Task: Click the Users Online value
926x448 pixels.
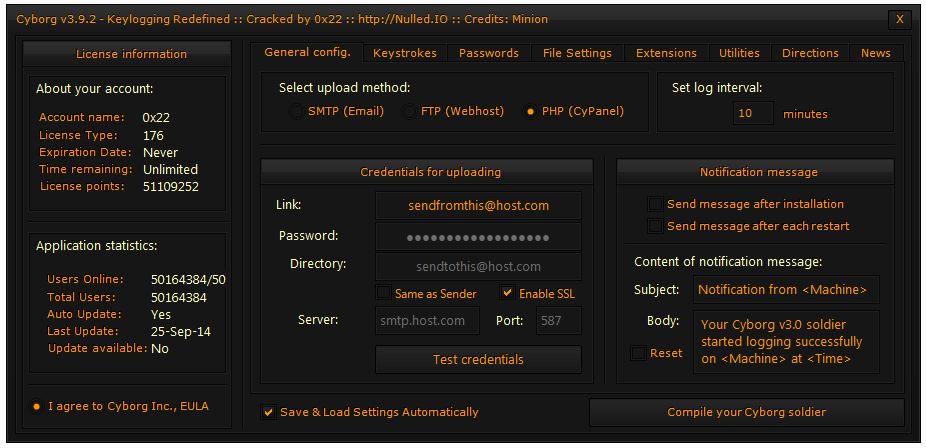Action: click(x=188, y=280)
